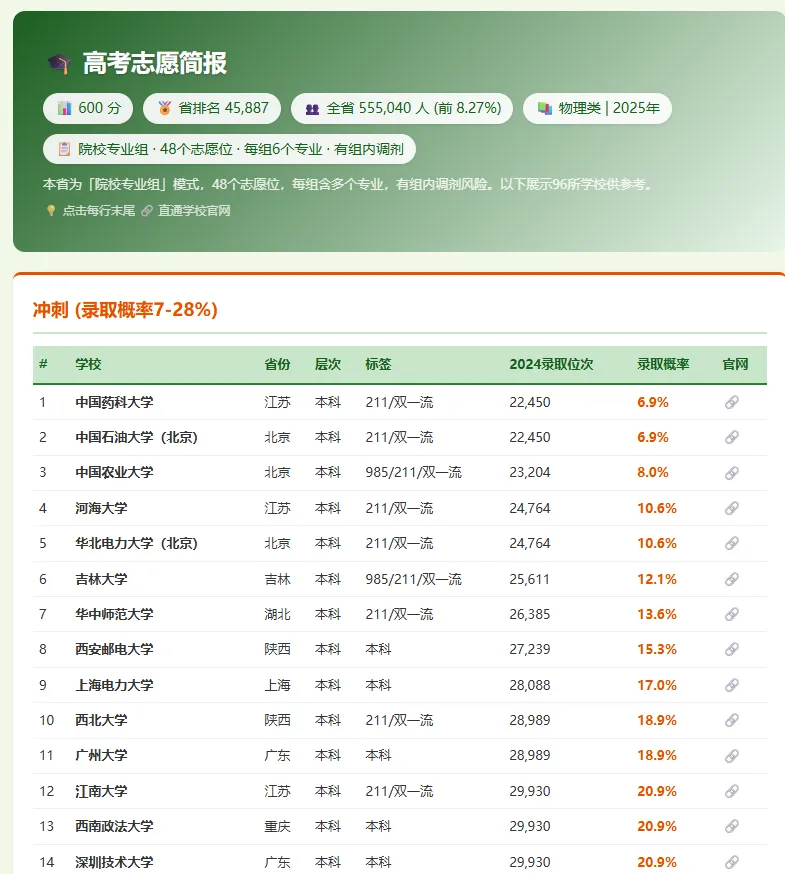Click the 省排名 45,887 badge
Viewport: 785px width, 874px height.
212,108
